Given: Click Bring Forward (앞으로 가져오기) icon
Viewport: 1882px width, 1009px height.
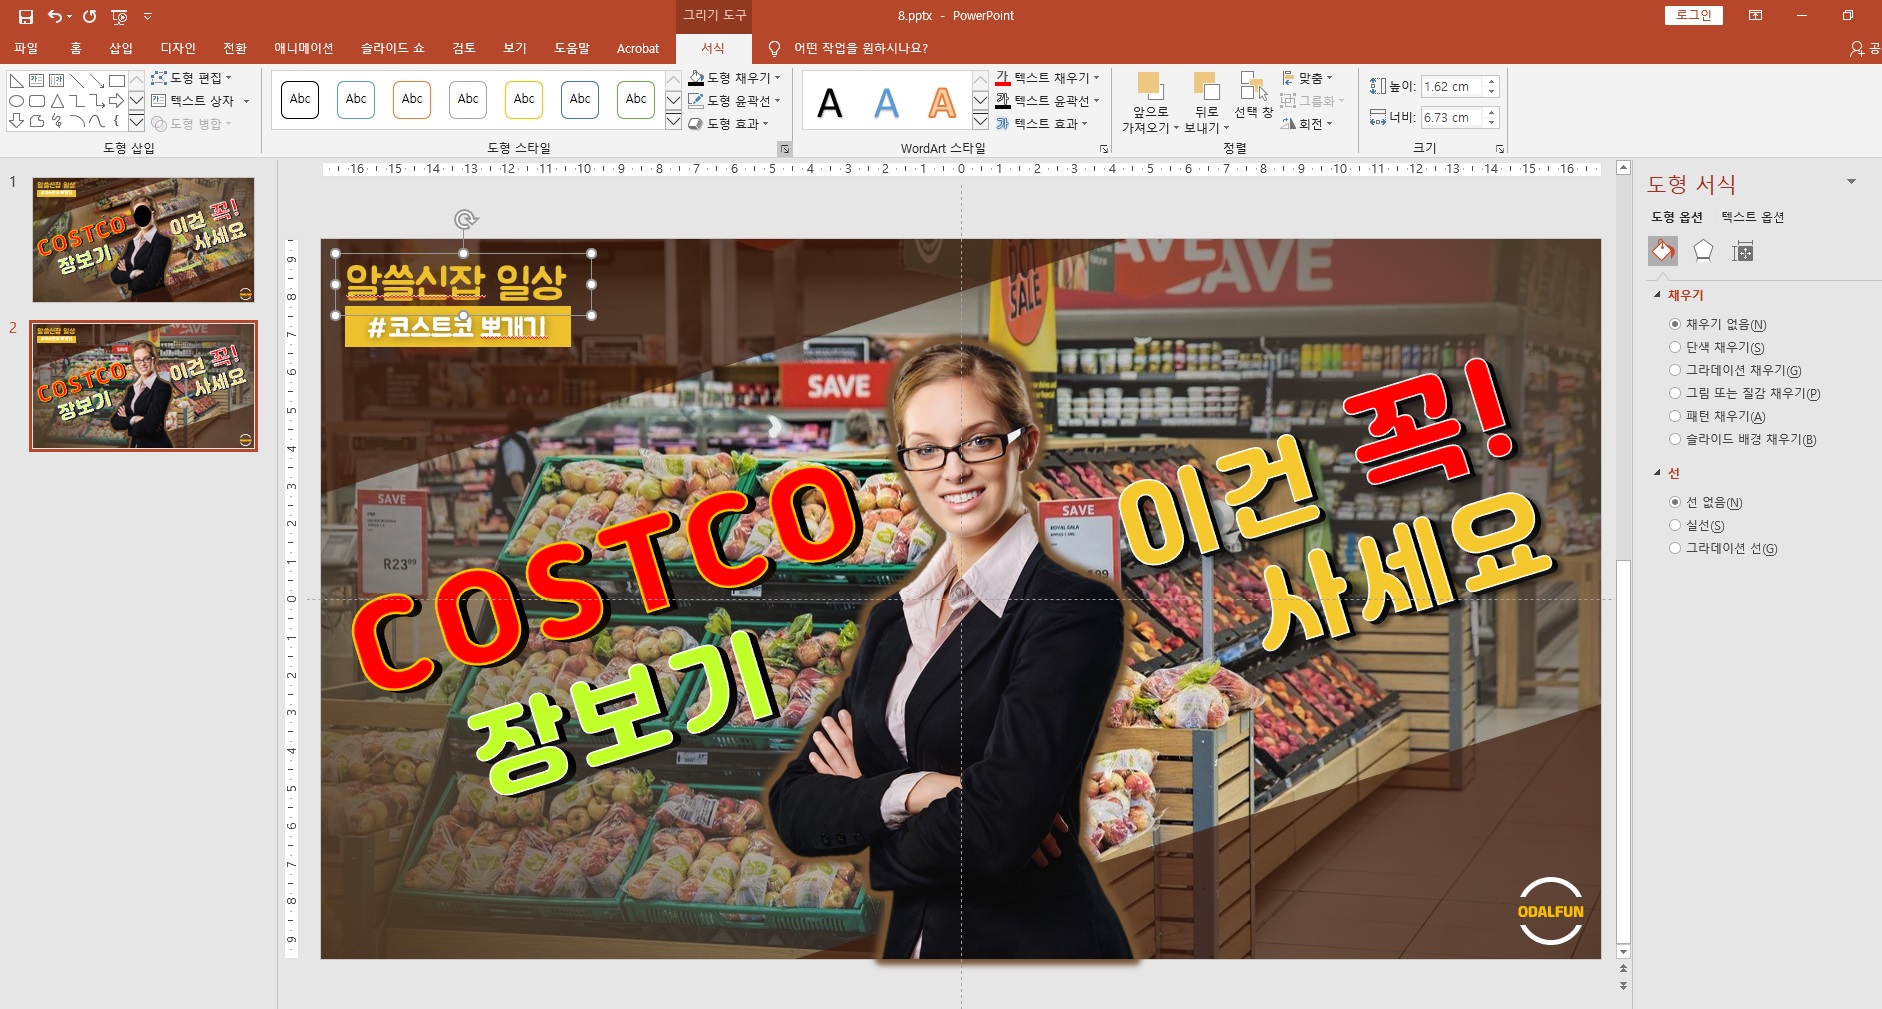Looking at the screenshot, I should pos(1150,87).
